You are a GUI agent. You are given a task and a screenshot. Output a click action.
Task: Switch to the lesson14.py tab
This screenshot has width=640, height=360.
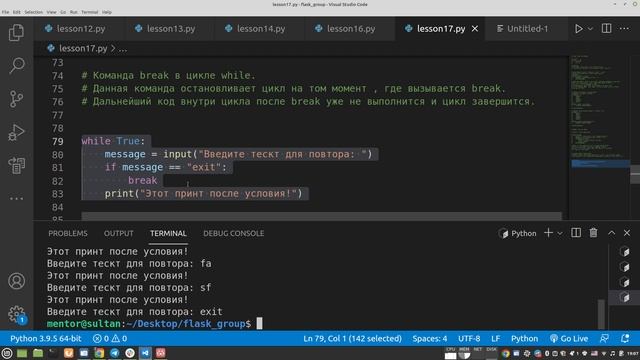point(260,29)
